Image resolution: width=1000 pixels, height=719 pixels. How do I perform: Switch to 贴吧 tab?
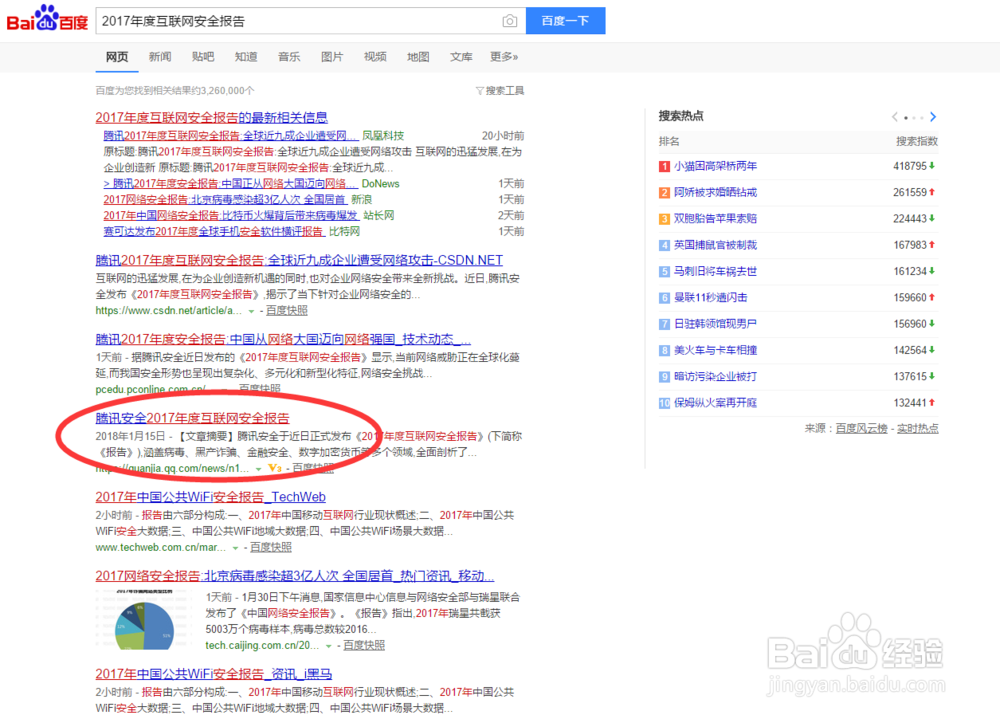pos(203,57)
